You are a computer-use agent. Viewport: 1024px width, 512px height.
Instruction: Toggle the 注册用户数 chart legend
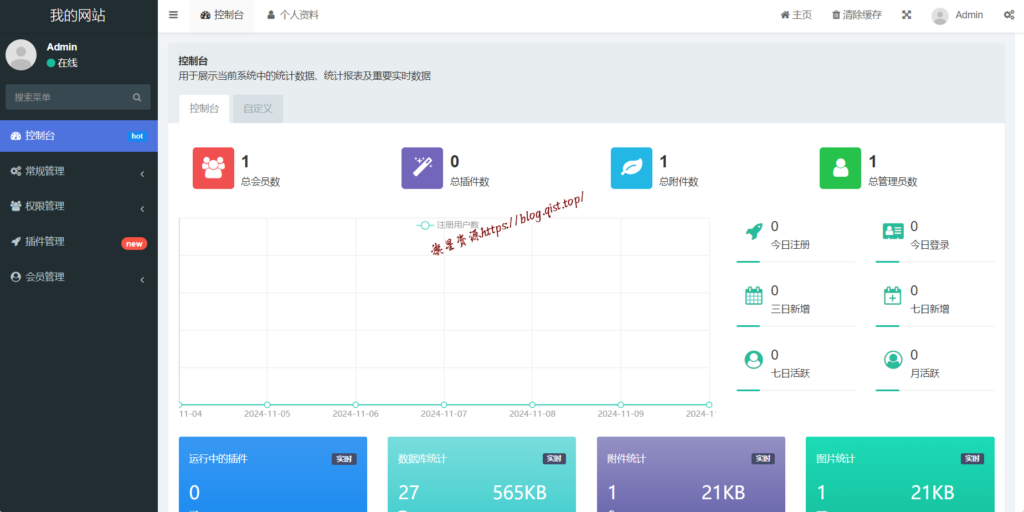(448, 225)
